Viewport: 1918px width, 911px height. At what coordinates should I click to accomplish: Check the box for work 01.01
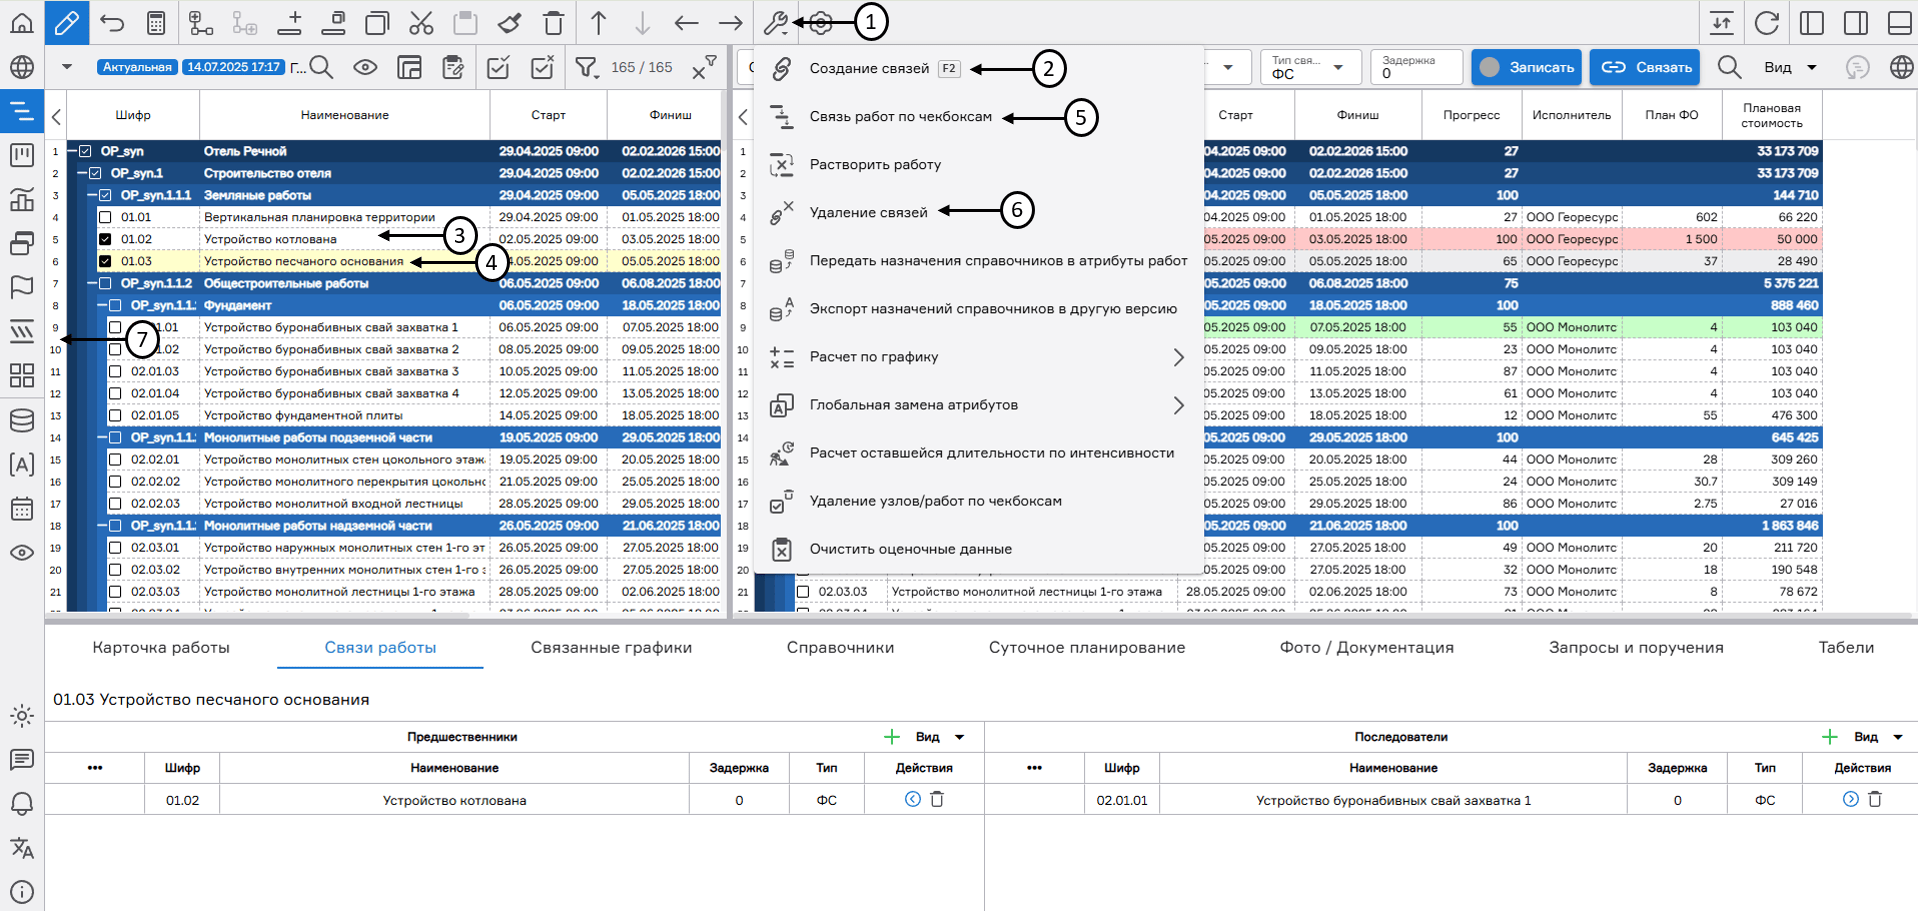(x=105, y=217)
